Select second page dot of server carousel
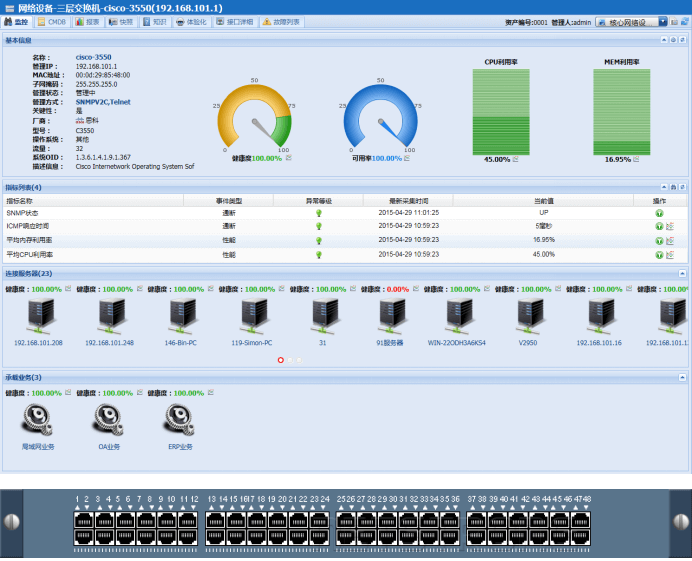 click(290, 360)
